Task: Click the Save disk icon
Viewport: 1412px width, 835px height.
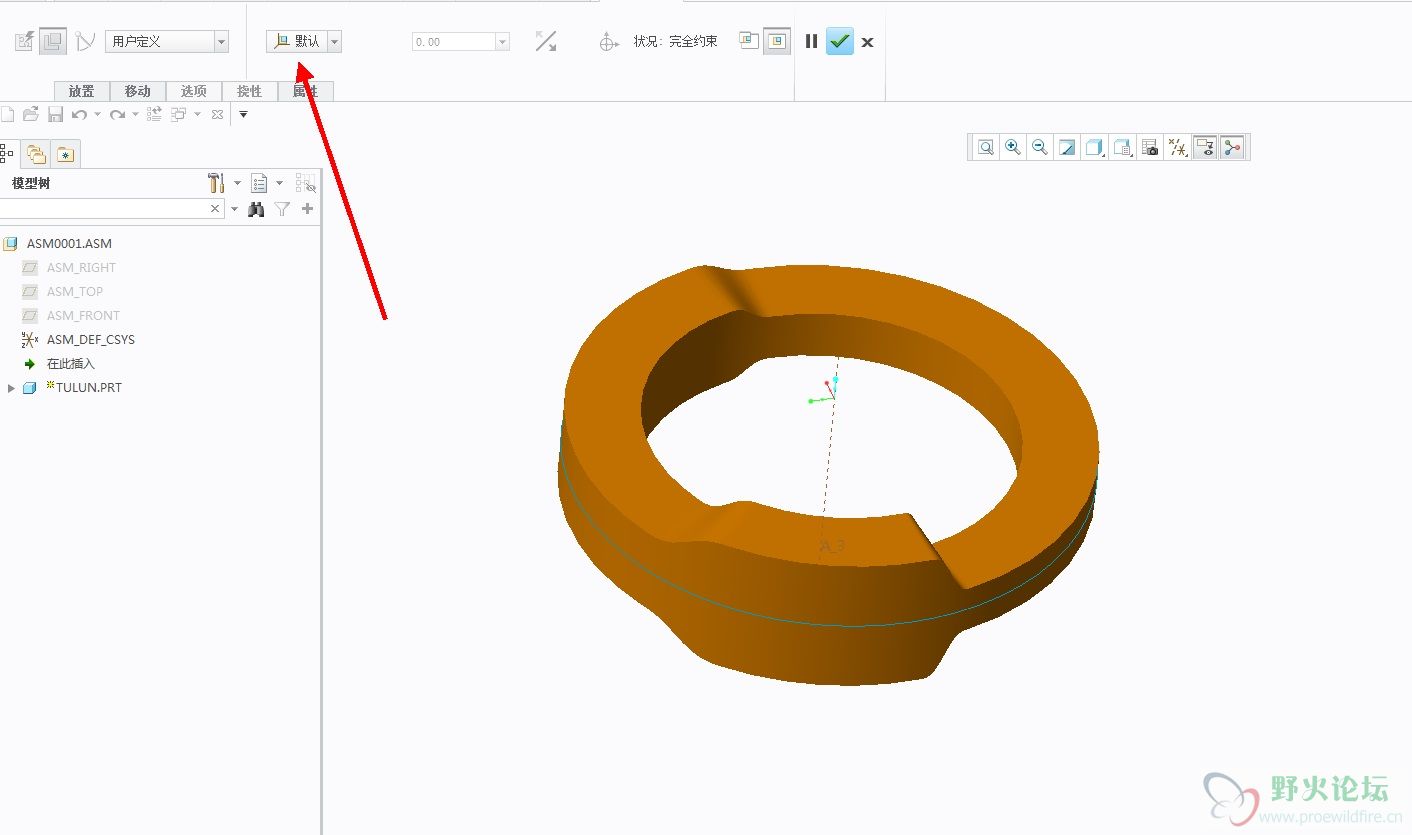Action: pyautogui.click(x=56, y=114)
